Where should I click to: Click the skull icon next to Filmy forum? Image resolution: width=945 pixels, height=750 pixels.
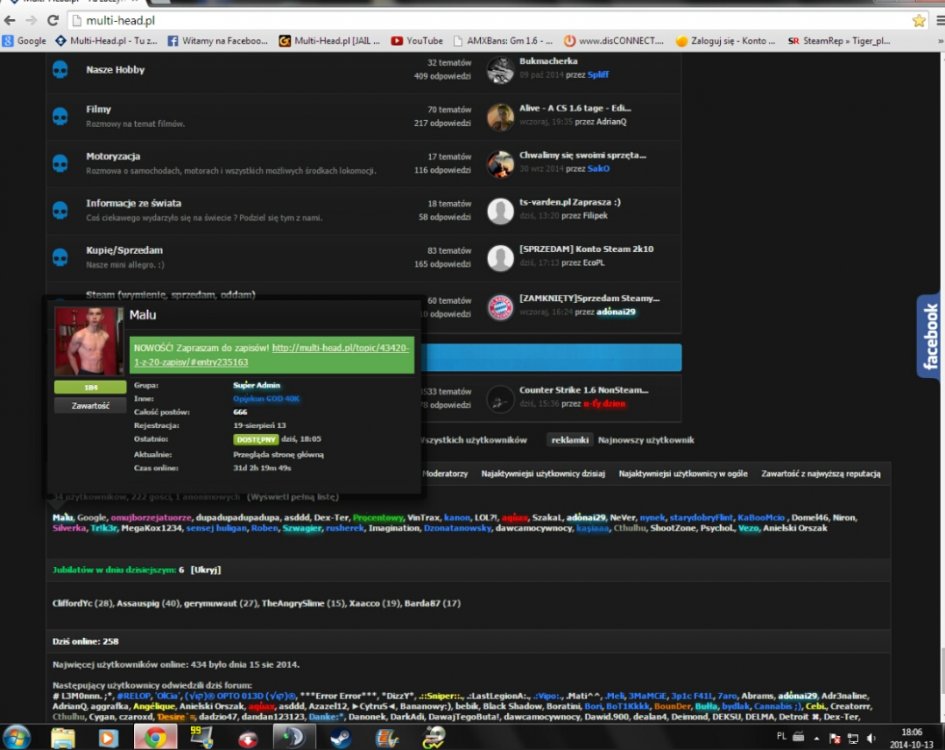point(59,117)
